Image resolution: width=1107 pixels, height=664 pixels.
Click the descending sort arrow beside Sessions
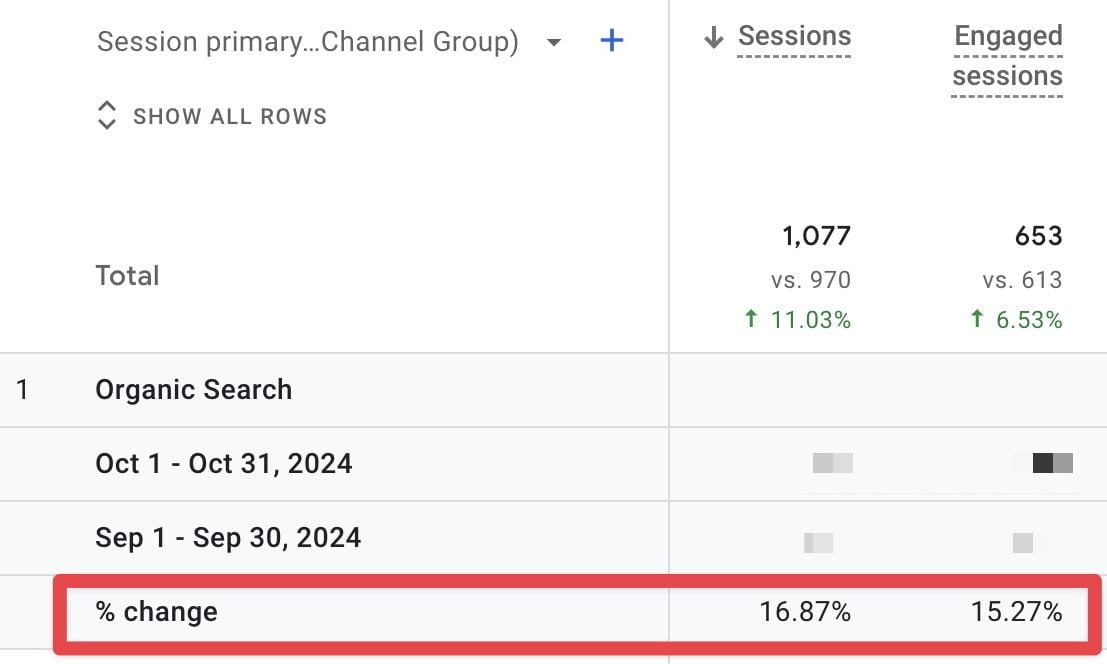coord(712,36)
